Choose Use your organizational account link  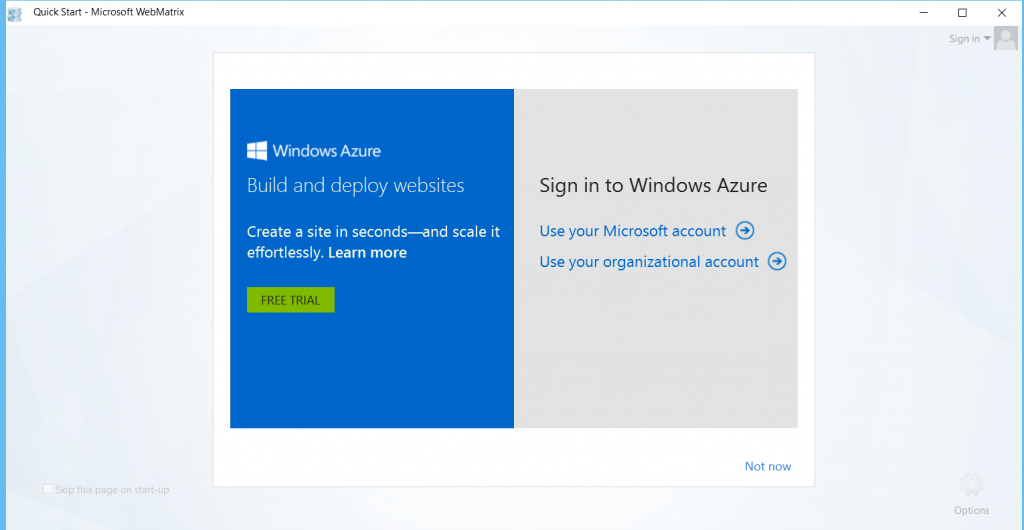point(649,262)
